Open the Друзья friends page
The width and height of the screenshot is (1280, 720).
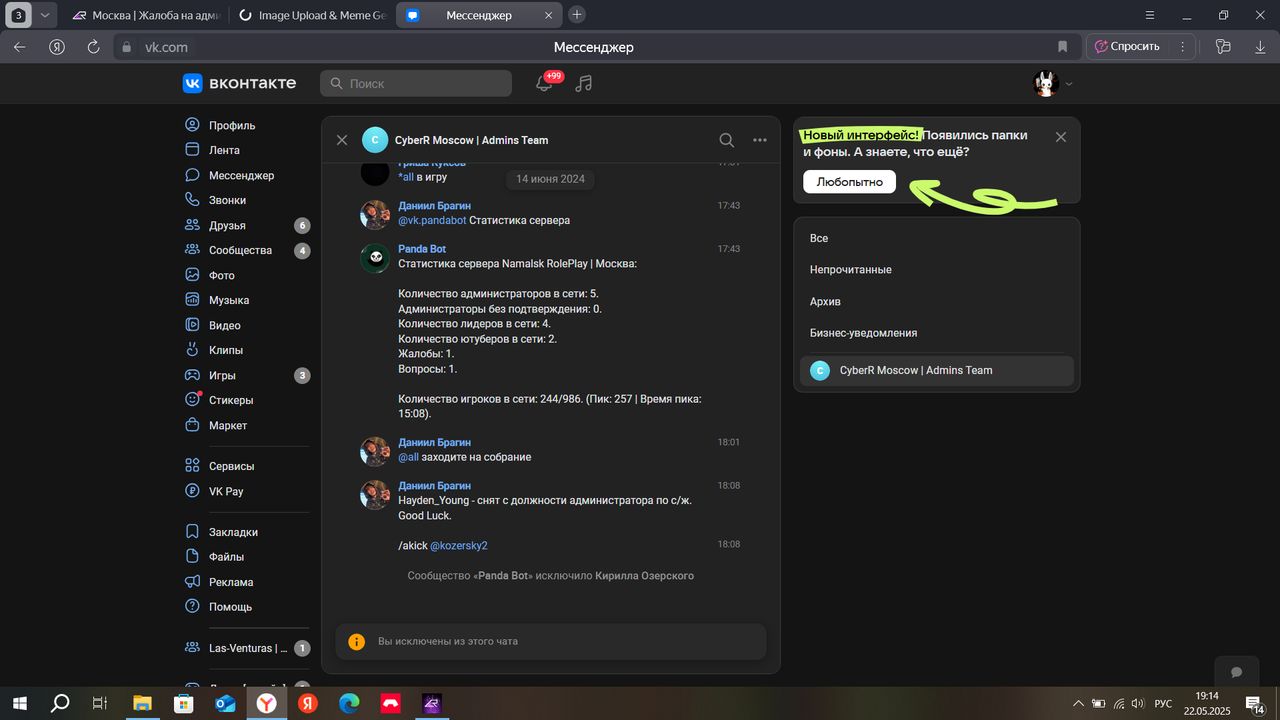point(227,225)
